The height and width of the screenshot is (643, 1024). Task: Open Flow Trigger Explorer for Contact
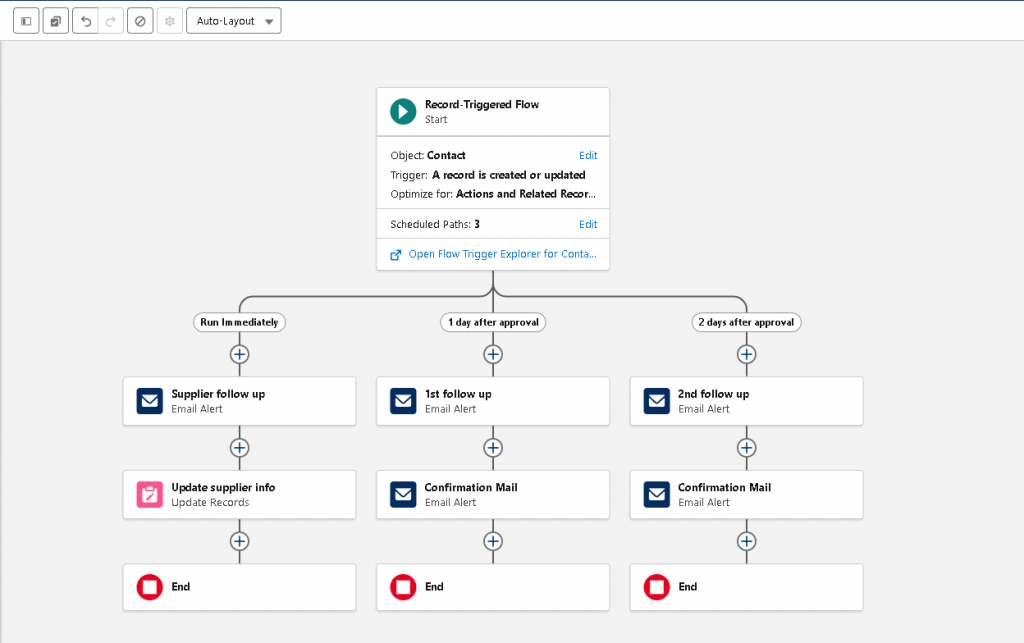tap(502, 255)
